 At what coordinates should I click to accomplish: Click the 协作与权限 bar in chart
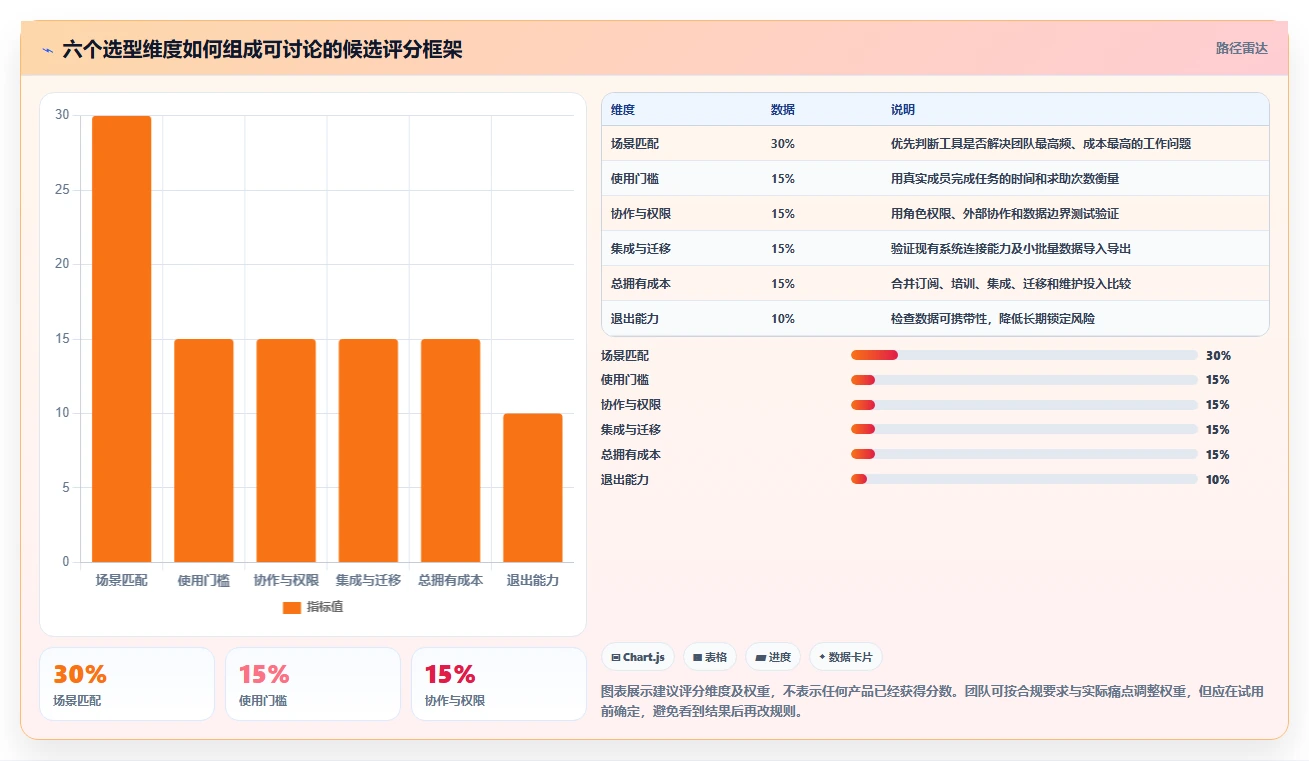click(286, 450)
